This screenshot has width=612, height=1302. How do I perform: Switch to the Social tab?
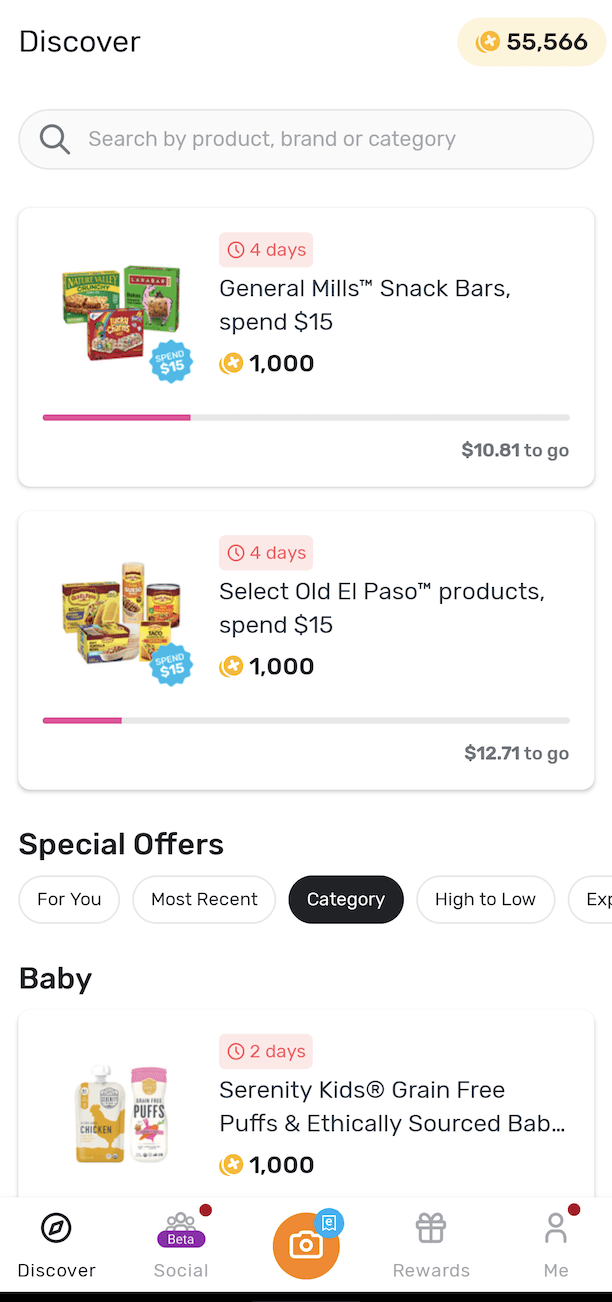click(x=181, y=1245)
